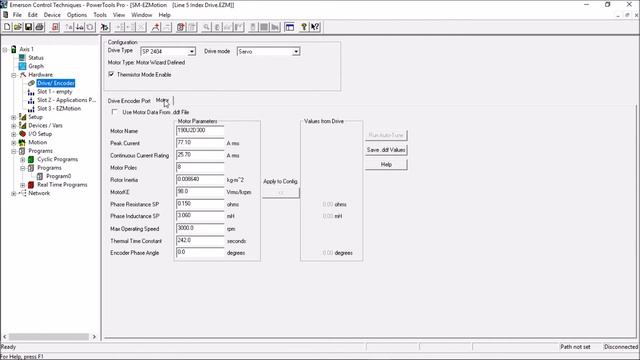This screenshot has width=640, height=360.
Task: Open the Drive mode dropdown
Action: [296, 51]
